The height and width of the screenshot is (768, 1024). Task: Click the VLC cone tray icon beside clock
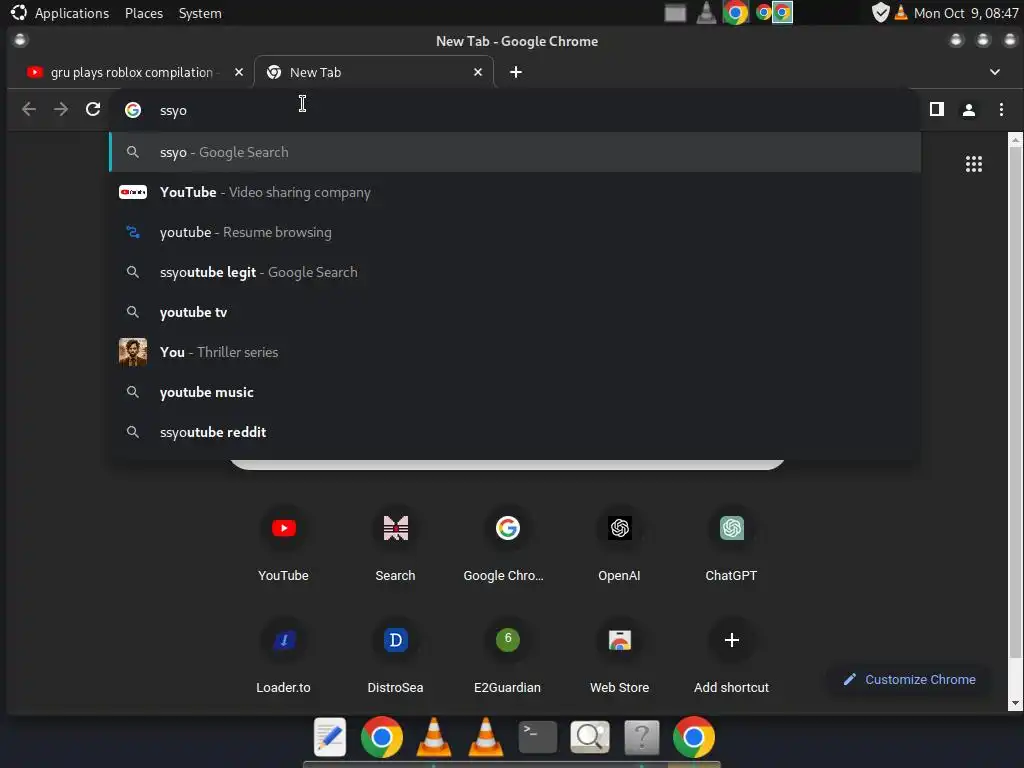901,12
